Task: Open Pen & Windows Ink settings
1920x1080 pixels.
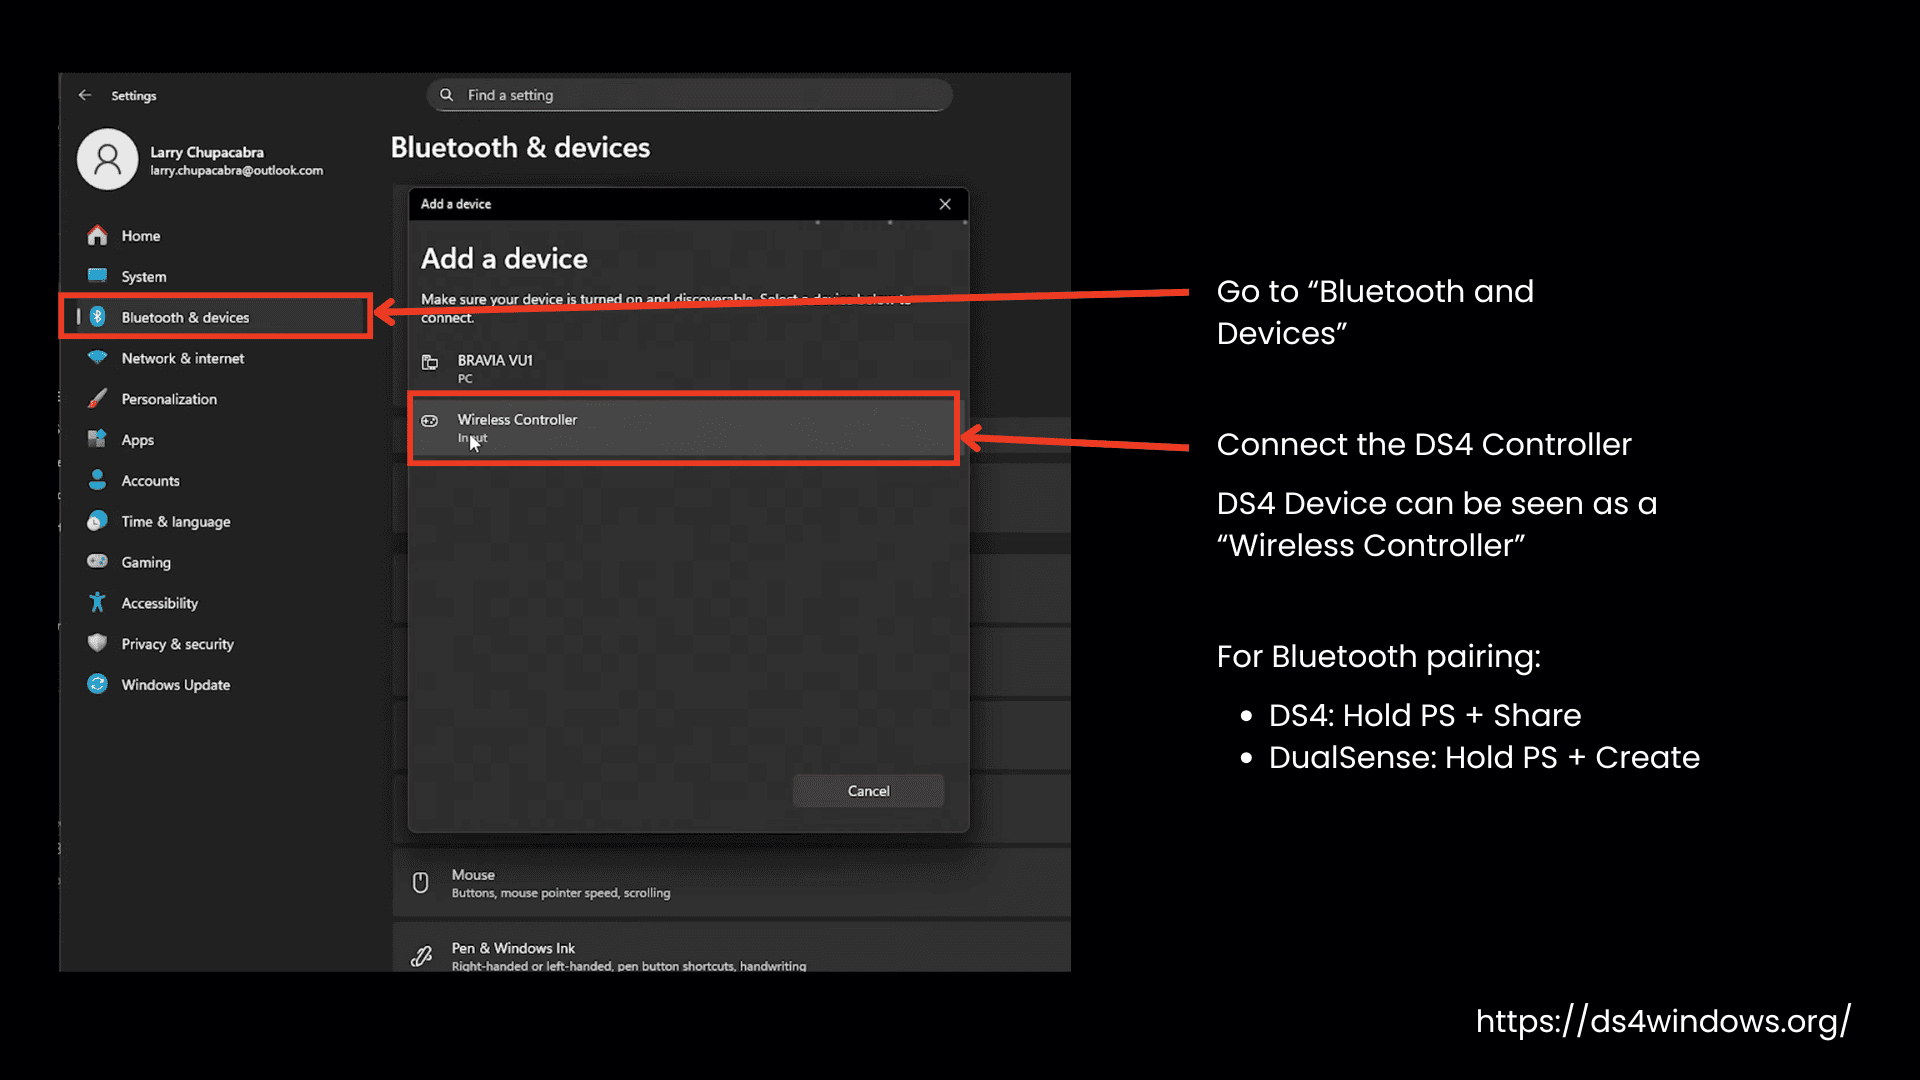Action: pos(731,948)
